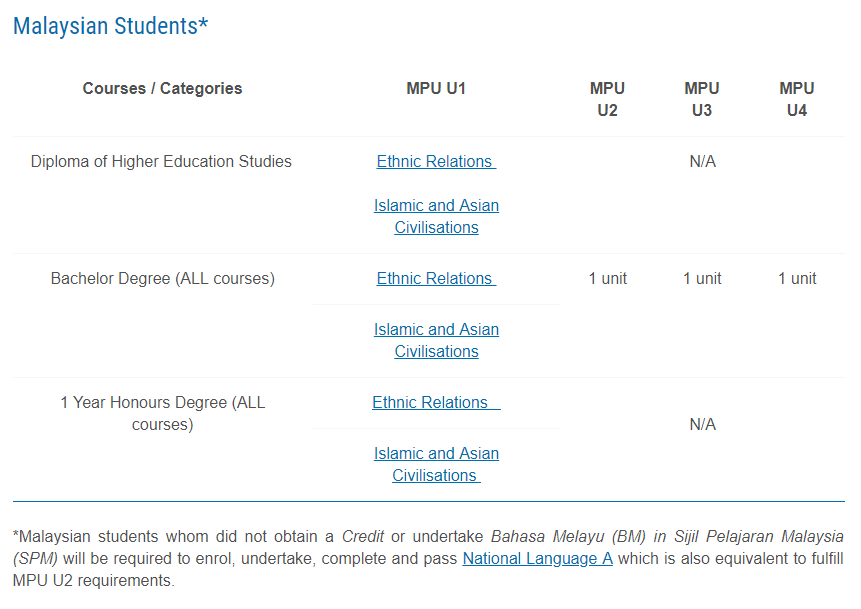Select Ethnic Relations in 1 Year Honours row
The width and height of the screenshot is (861, 609).
tap(436, 403)
